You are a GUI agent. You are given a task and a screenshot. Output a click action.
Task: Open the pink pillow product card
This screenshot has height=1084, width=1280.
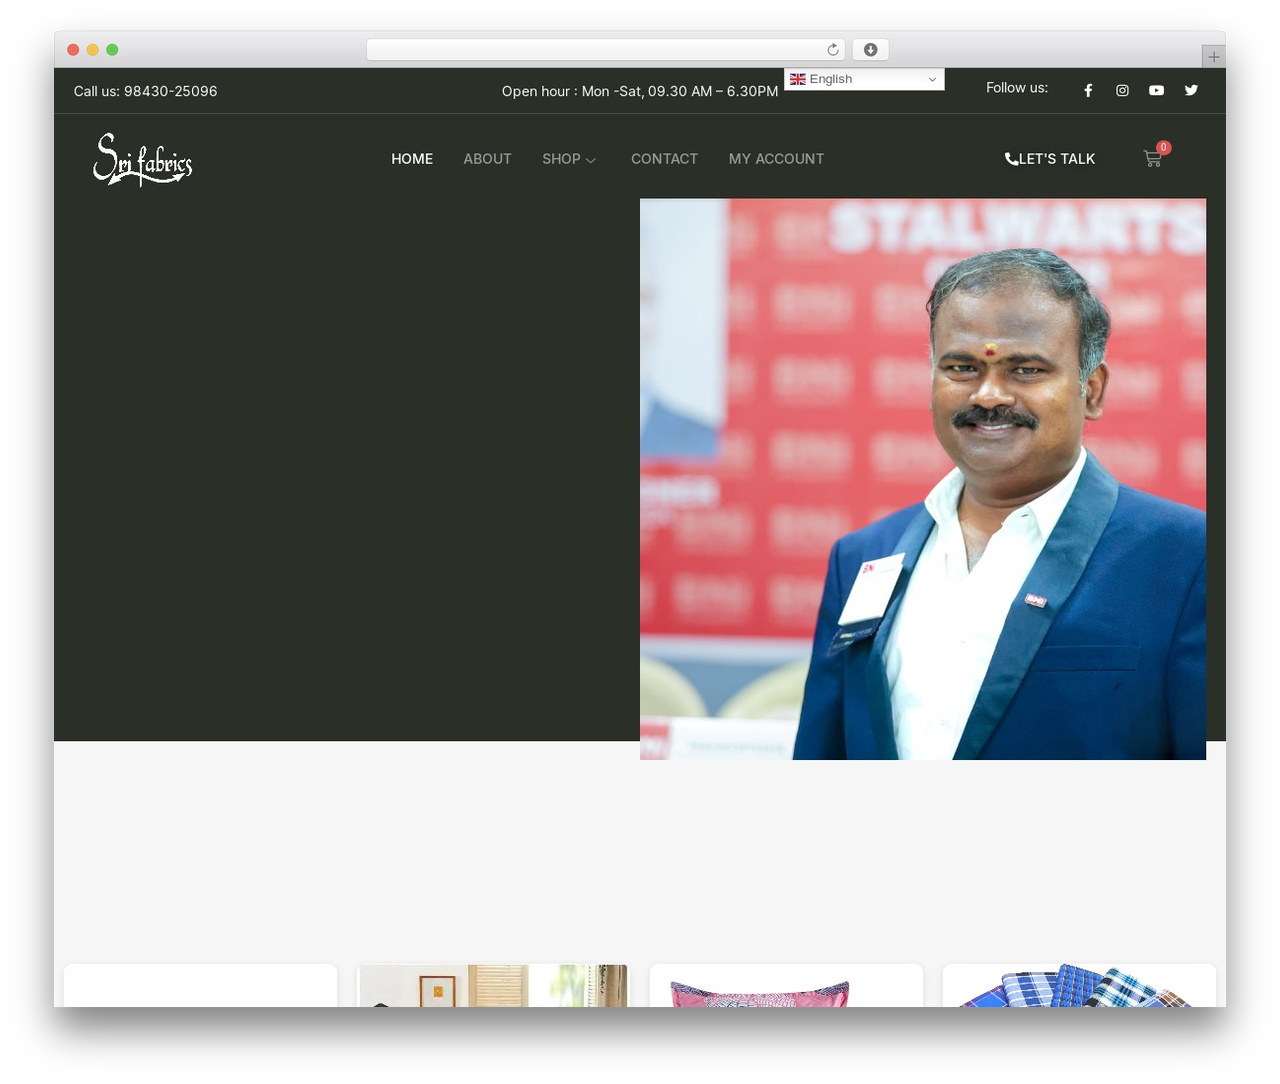coord(786,986)
